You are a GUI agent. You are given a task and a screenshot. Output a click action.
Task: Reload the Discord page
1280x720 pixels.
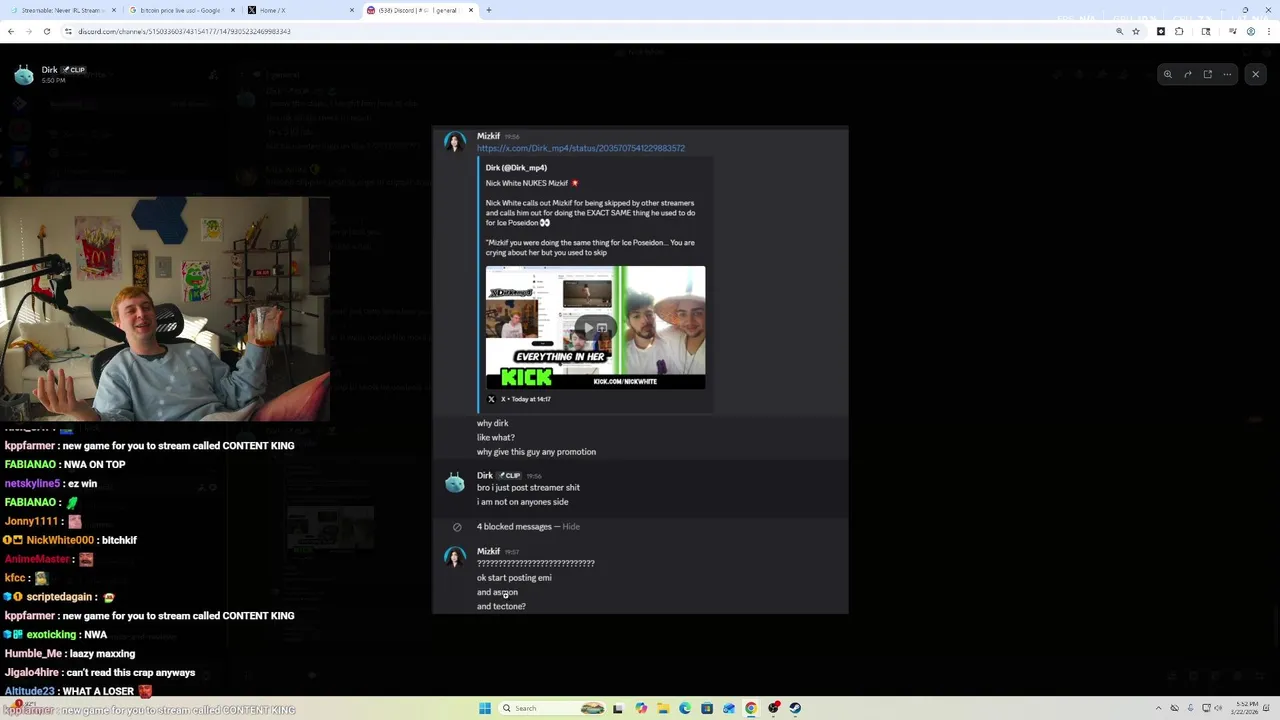pos(46,31)
